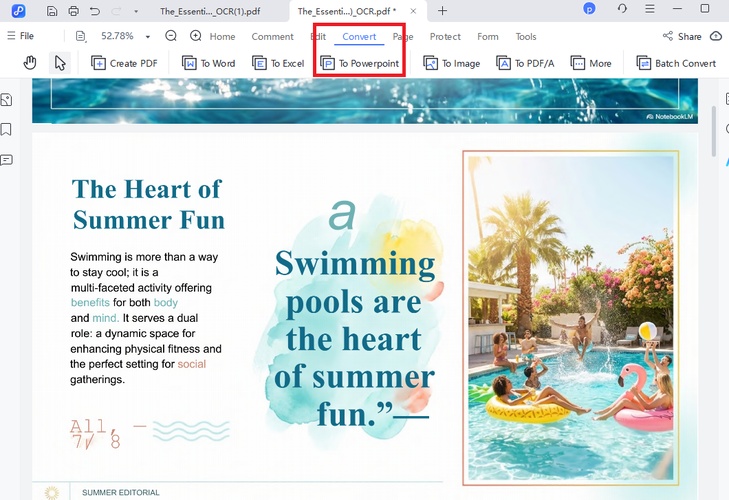The height and width of the screenshot is (500, 729).
Task: Open a new tab with plus icon
Action: (442, 11)
